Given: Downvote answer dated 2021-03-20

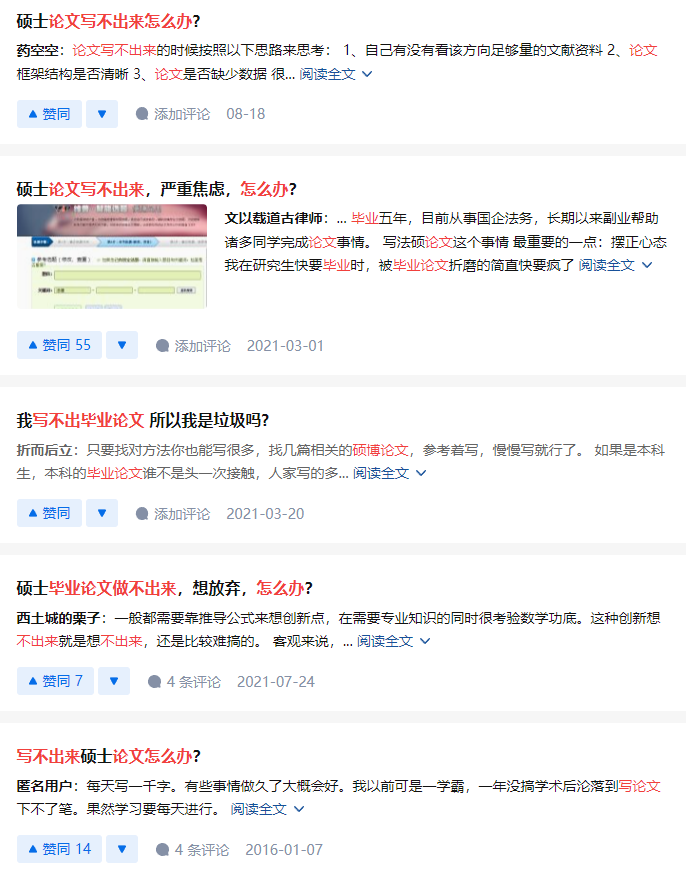Looking at the screenshot, I should pyautogui.click(x=102, y=513).
